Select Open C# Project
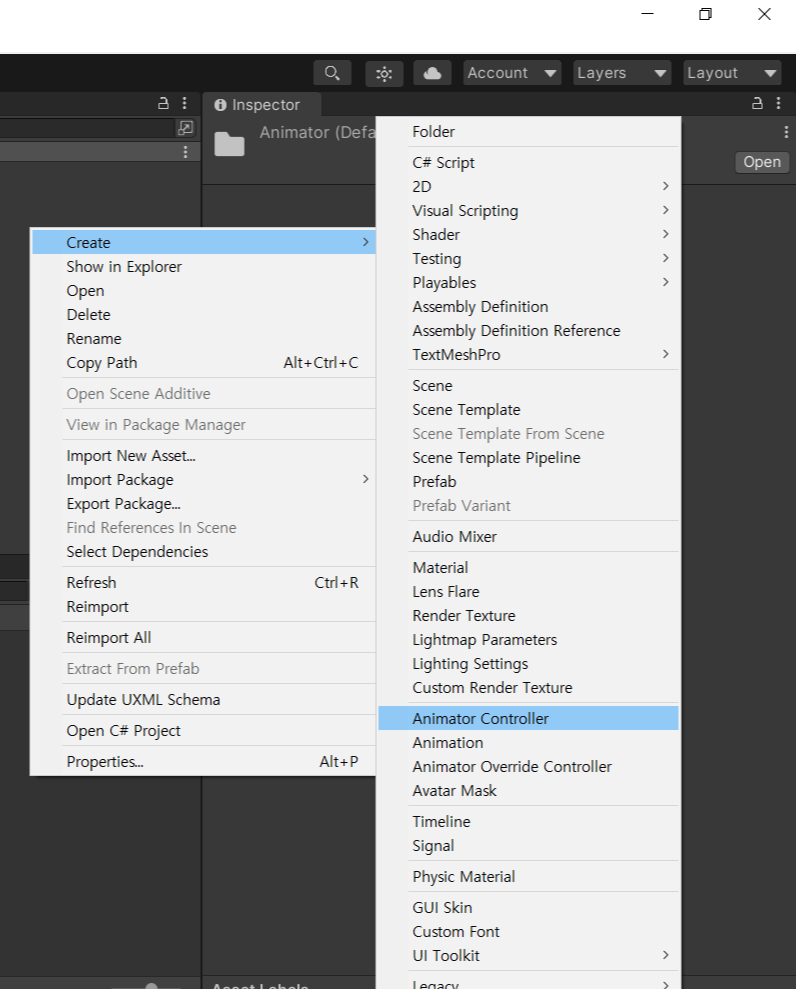The width and height of the screenshot is (796, 989). [x=204, y=730]
